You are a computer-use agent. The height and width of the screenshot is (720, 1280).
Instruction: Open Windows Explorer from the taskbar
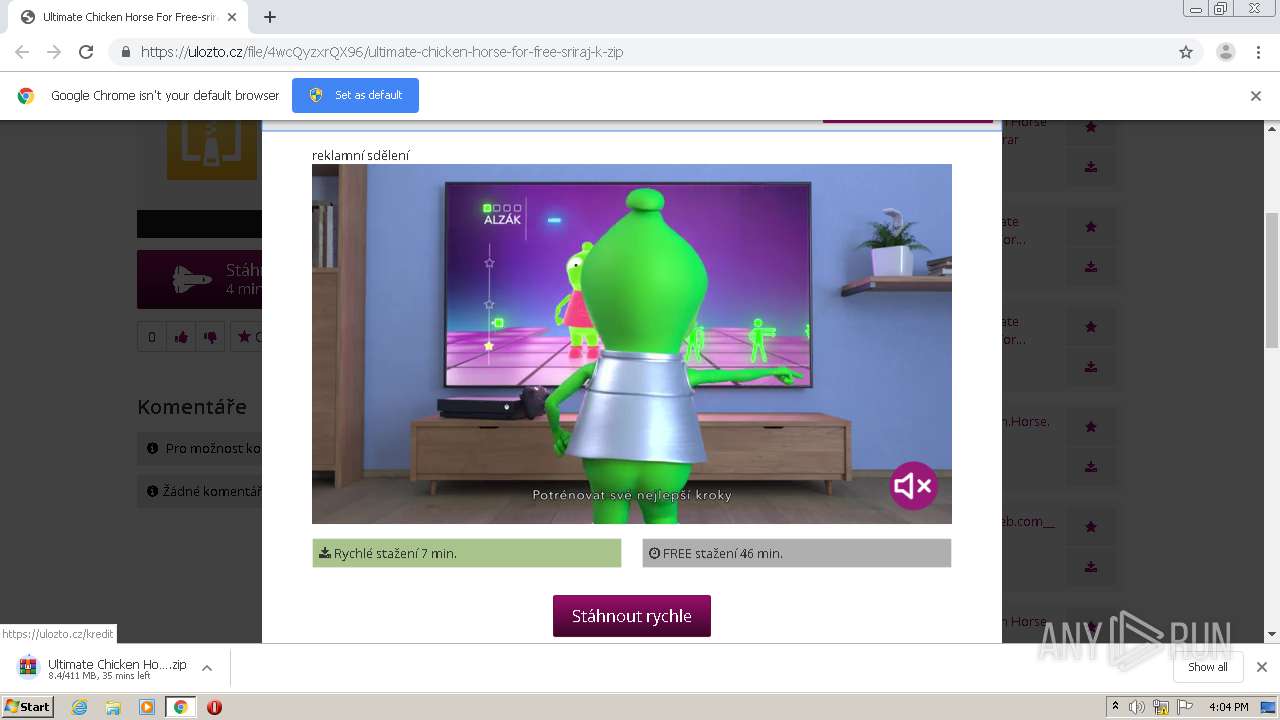click(x=113, y=707)
